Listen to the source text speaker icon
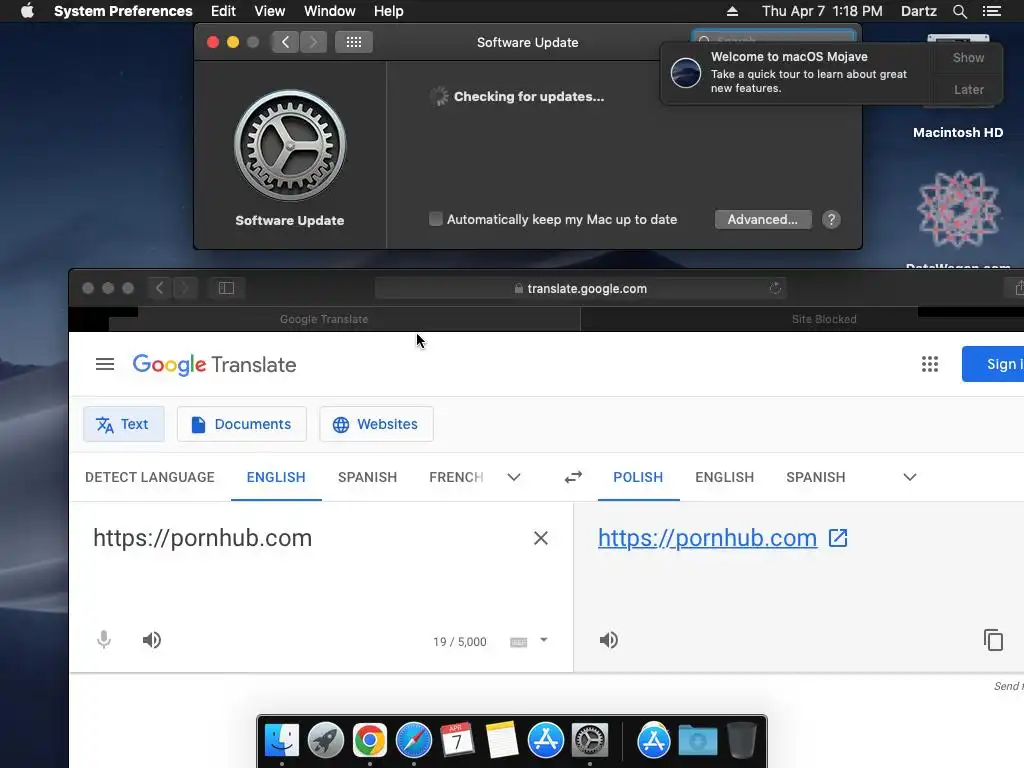Viewport: 1024px width, 768px height. coord(152,640)
